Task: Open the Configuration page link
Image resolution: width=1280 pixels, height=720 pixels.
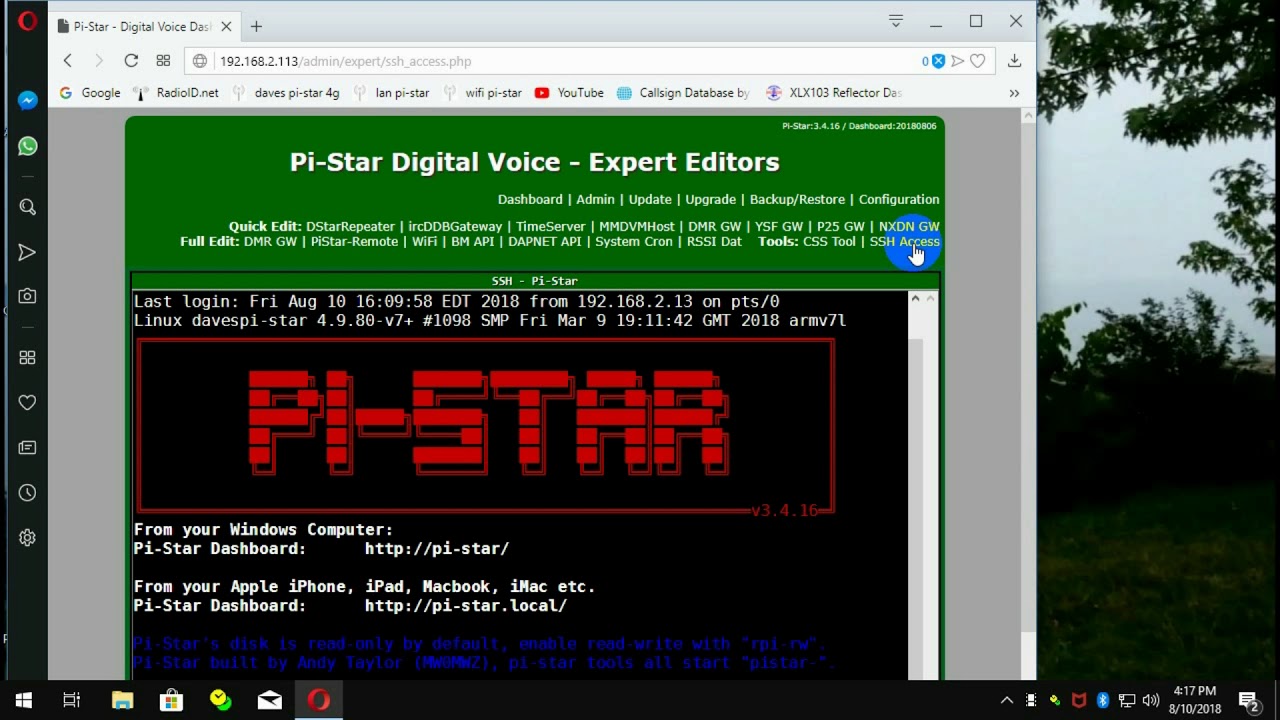Action: (899, 200)
